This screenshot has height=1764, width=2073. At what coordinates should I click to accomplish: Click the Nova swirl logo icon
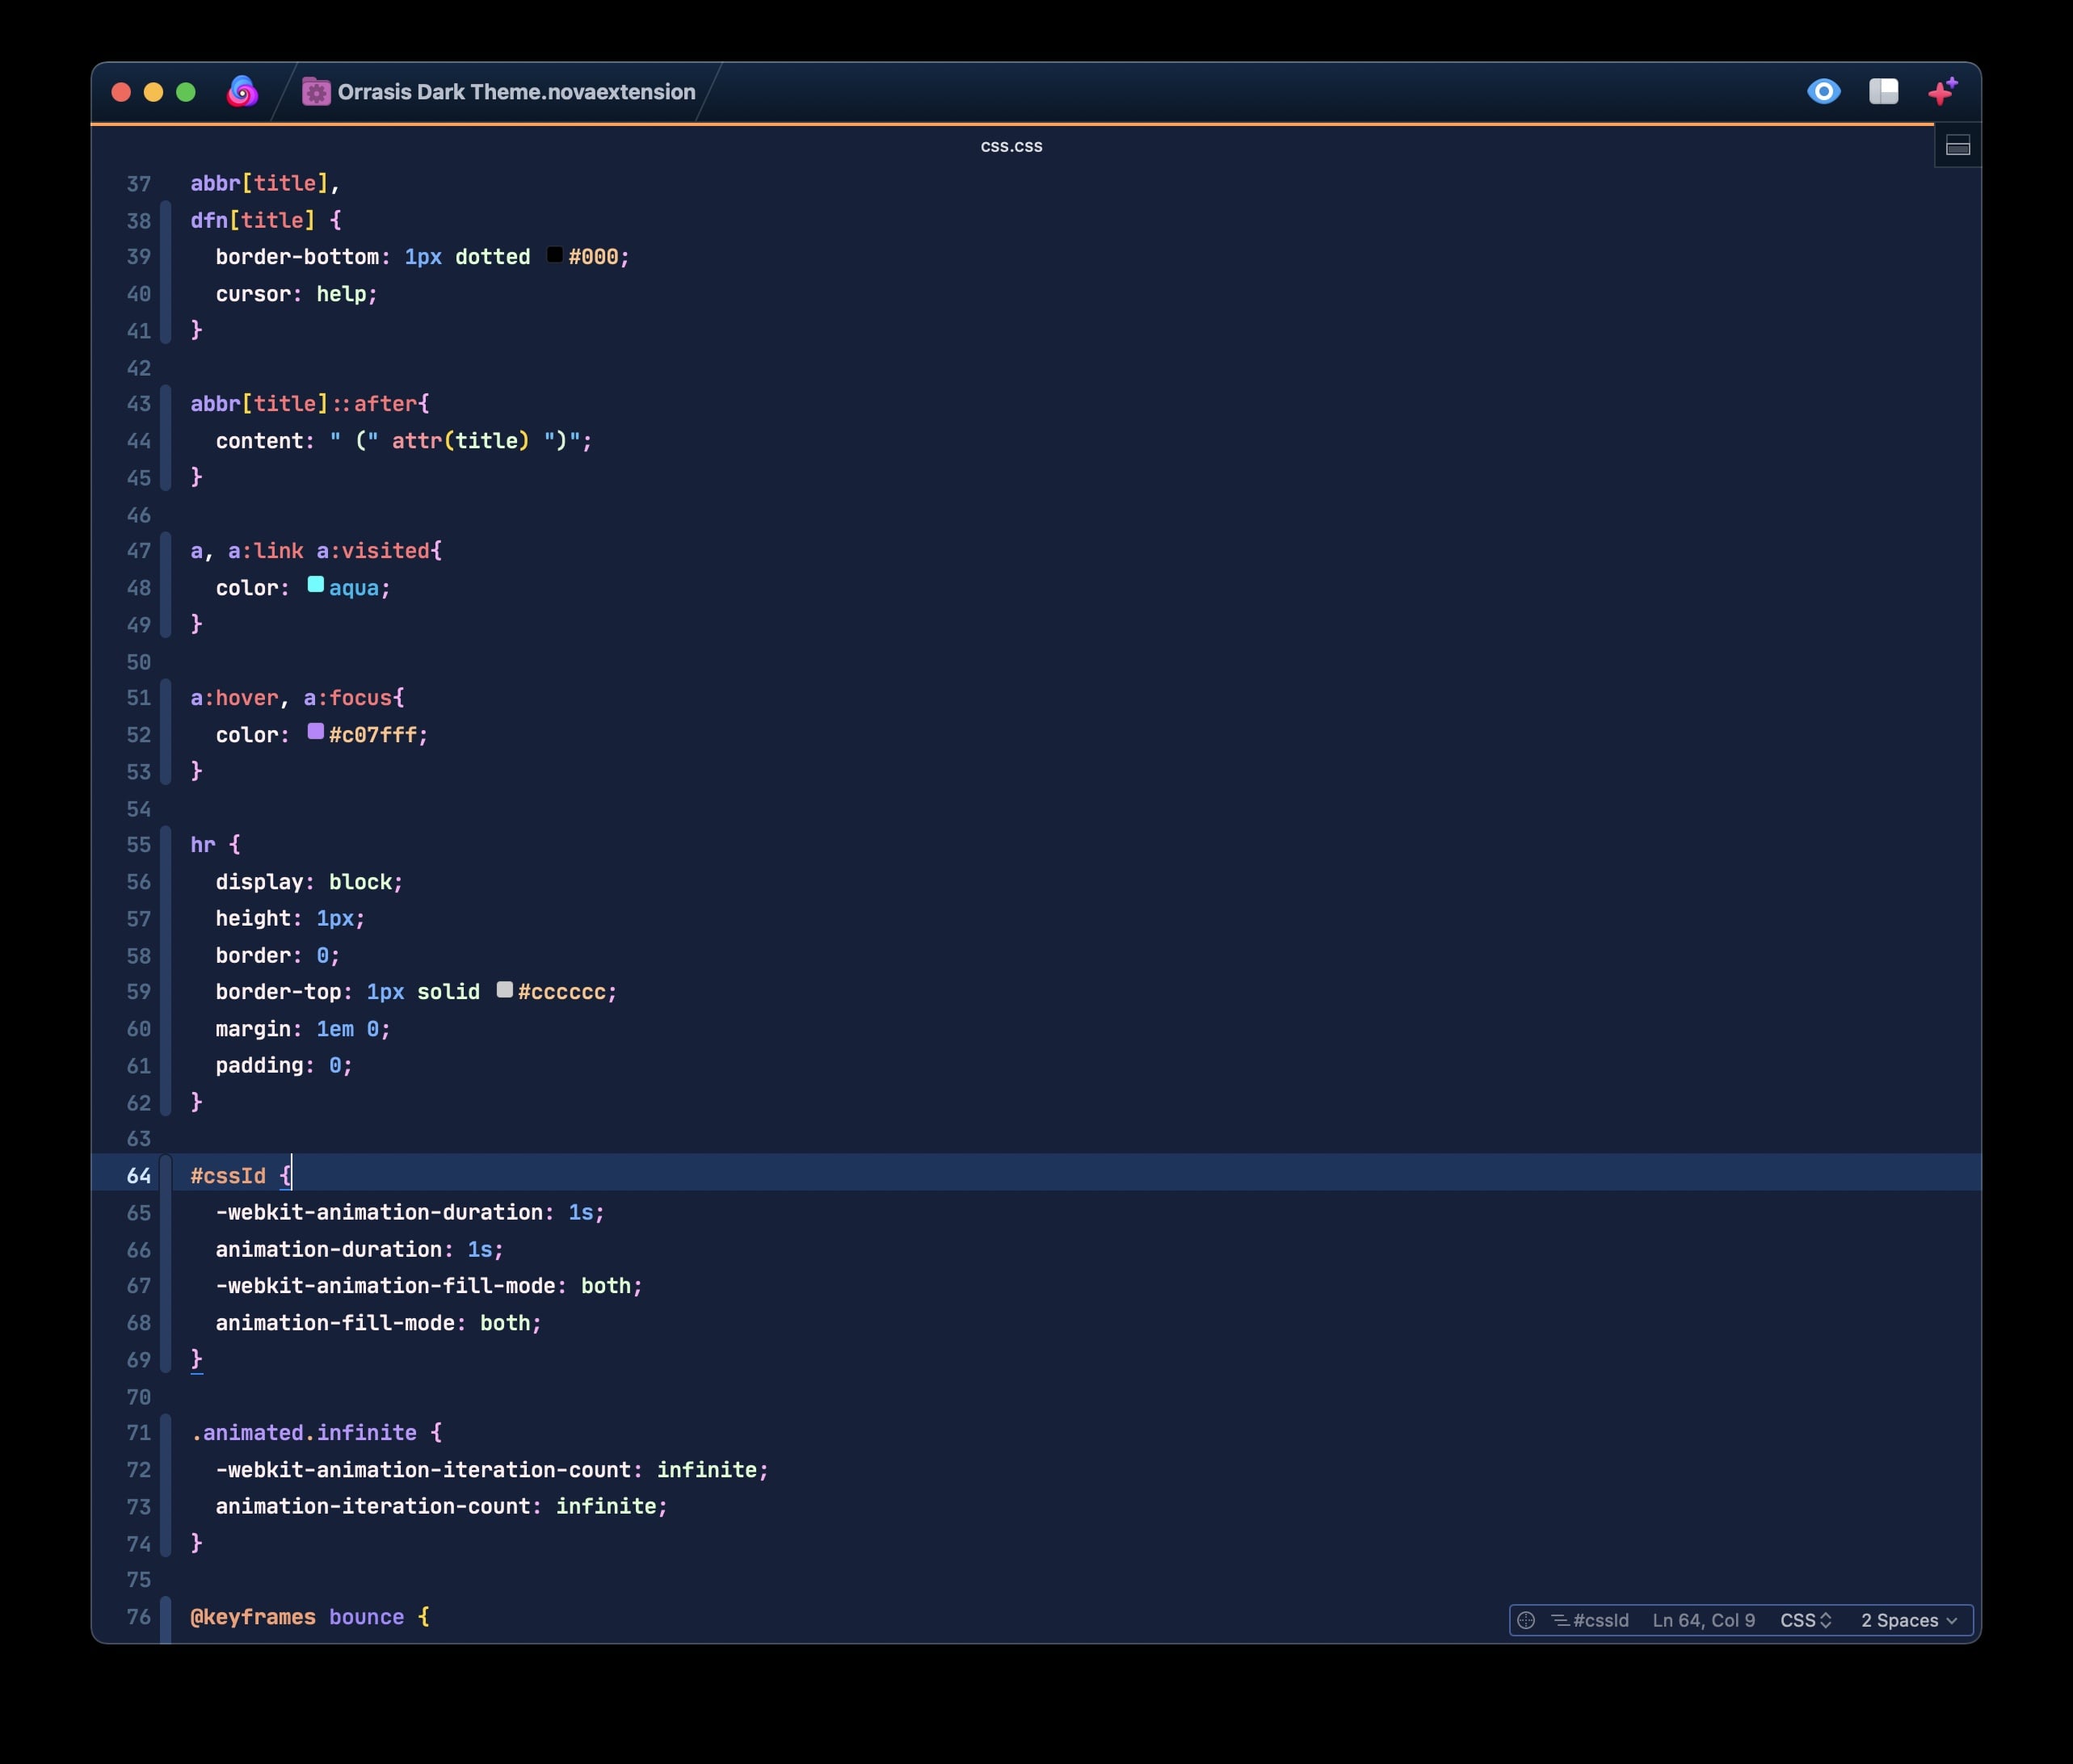point(242,92)
